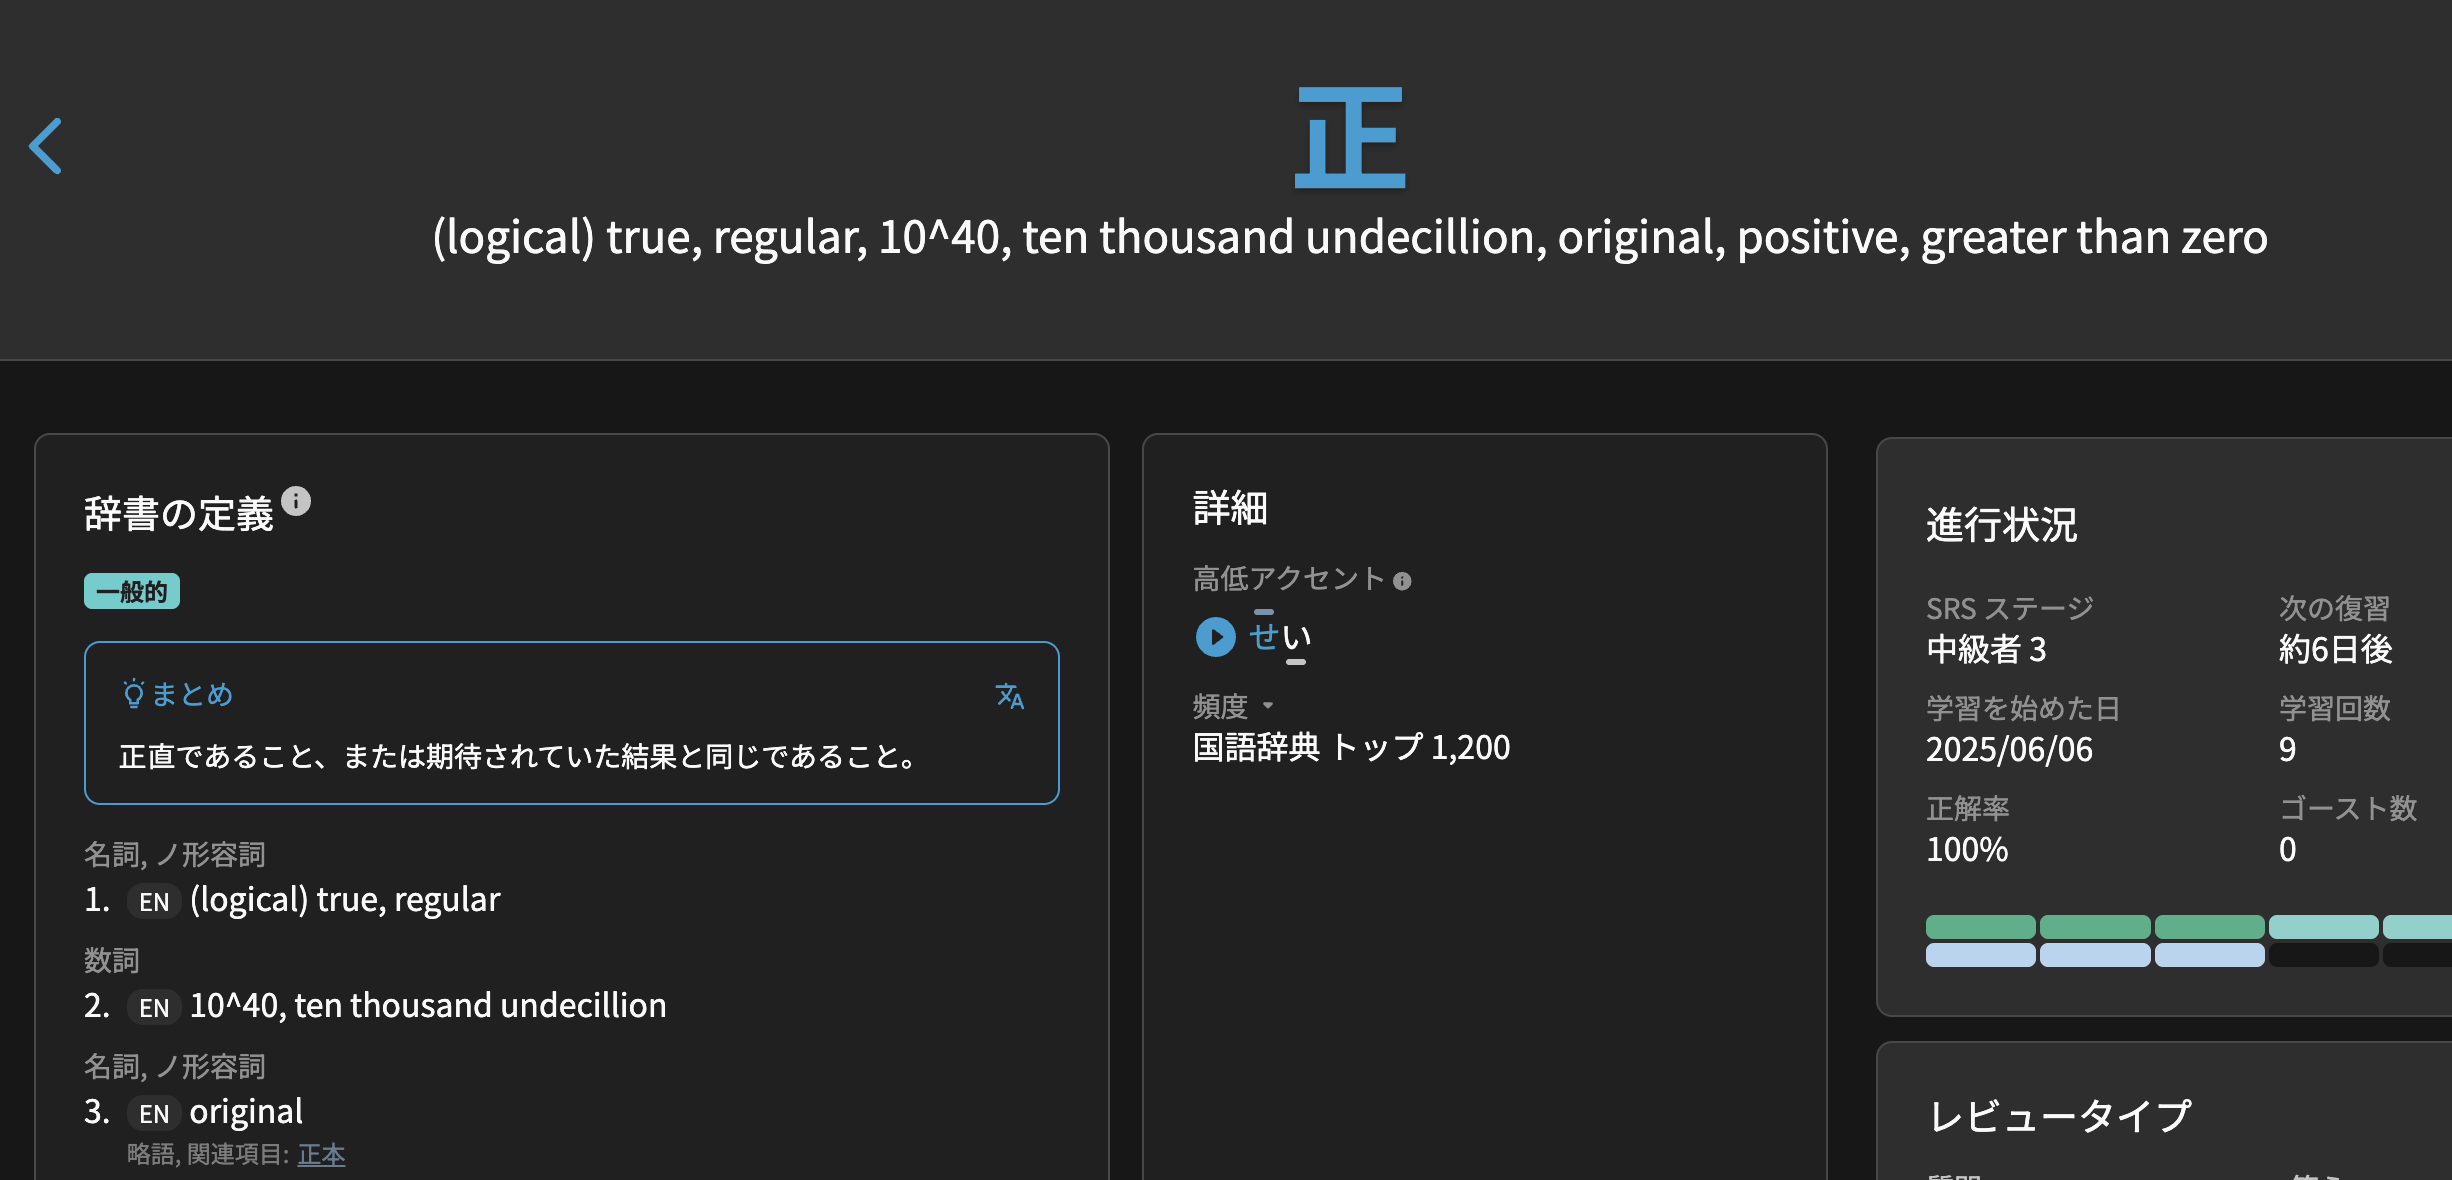
Task: Click the まとめ summary sentence text
Action: tap(518, 757)
